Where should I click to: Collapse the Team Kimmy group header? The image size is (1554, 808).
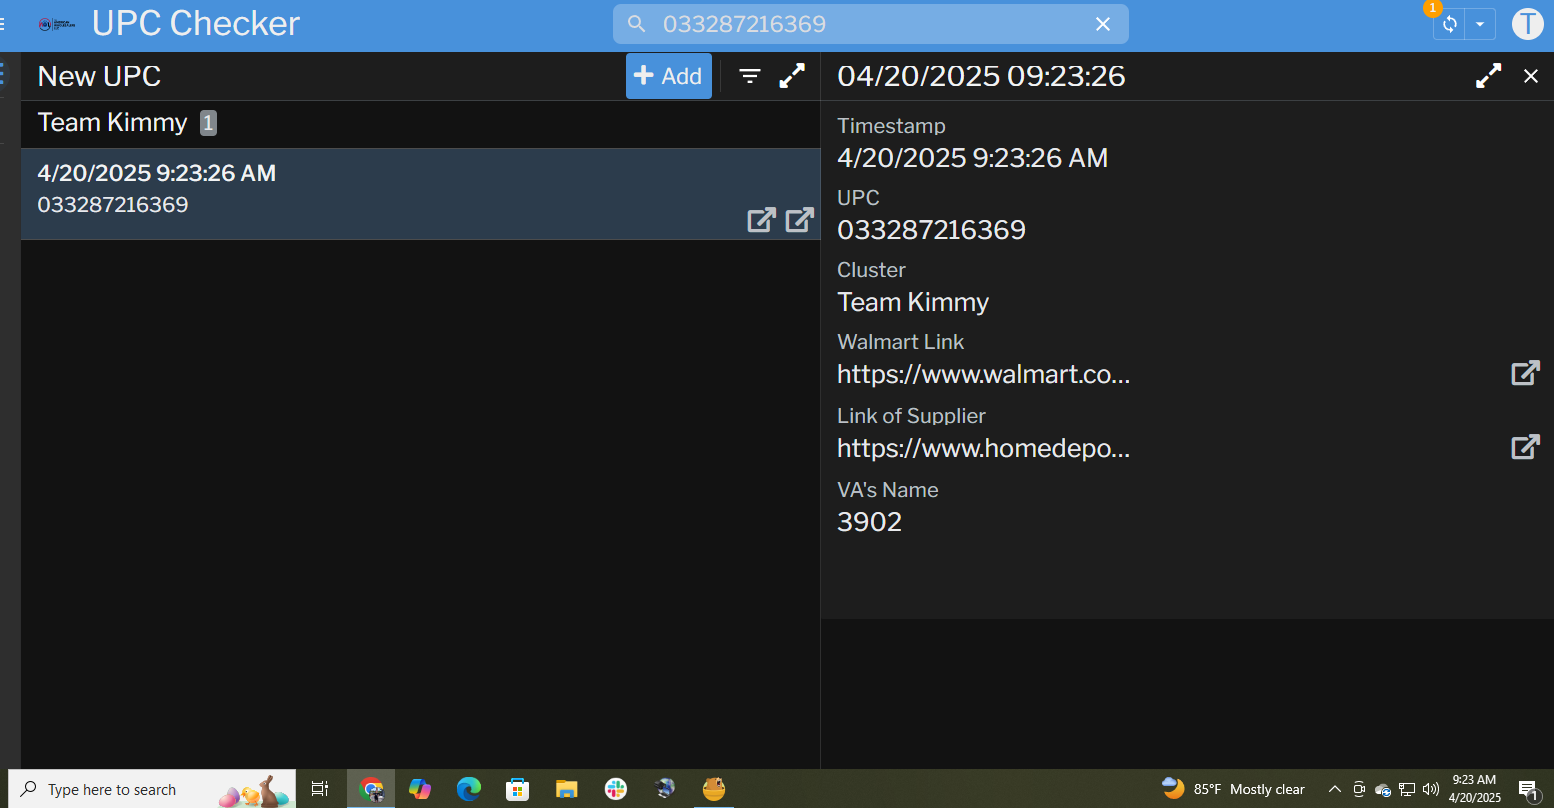pos(112,123)
